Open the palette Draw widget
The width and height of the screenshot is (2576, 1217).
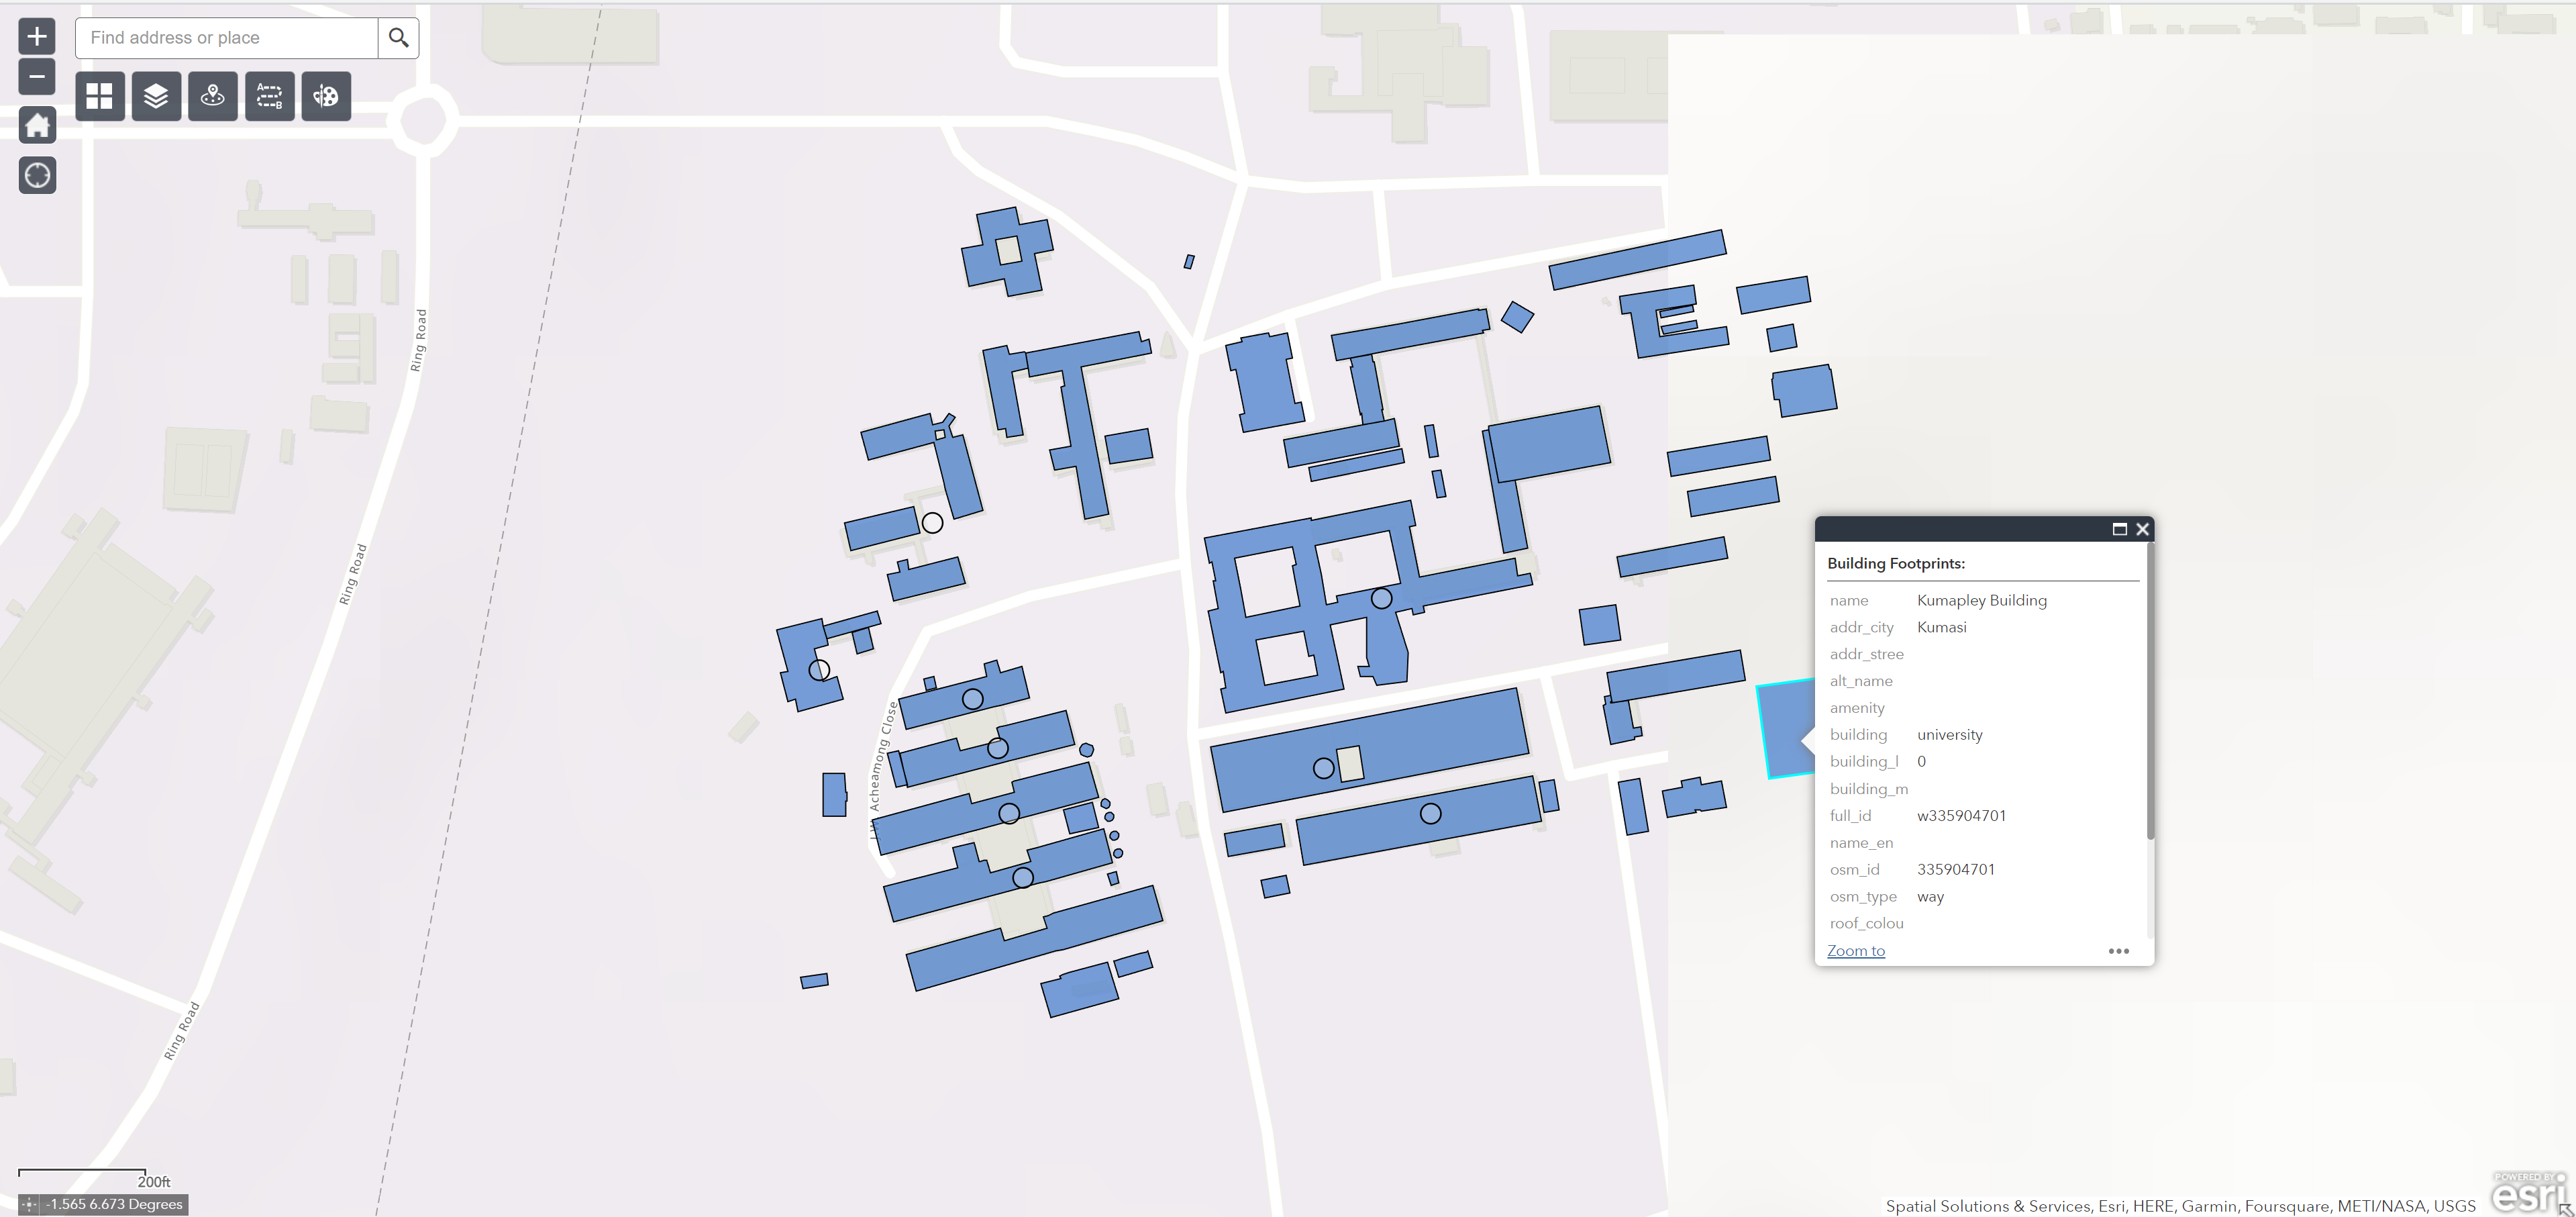point(326,96)
